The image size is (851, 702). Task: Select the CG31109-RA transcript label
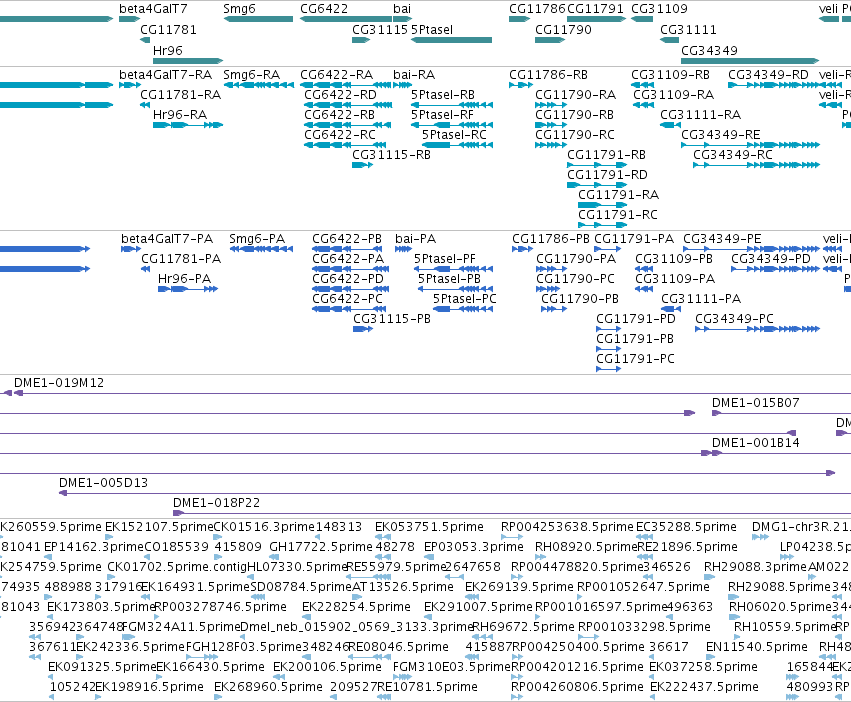click(674, 95)
